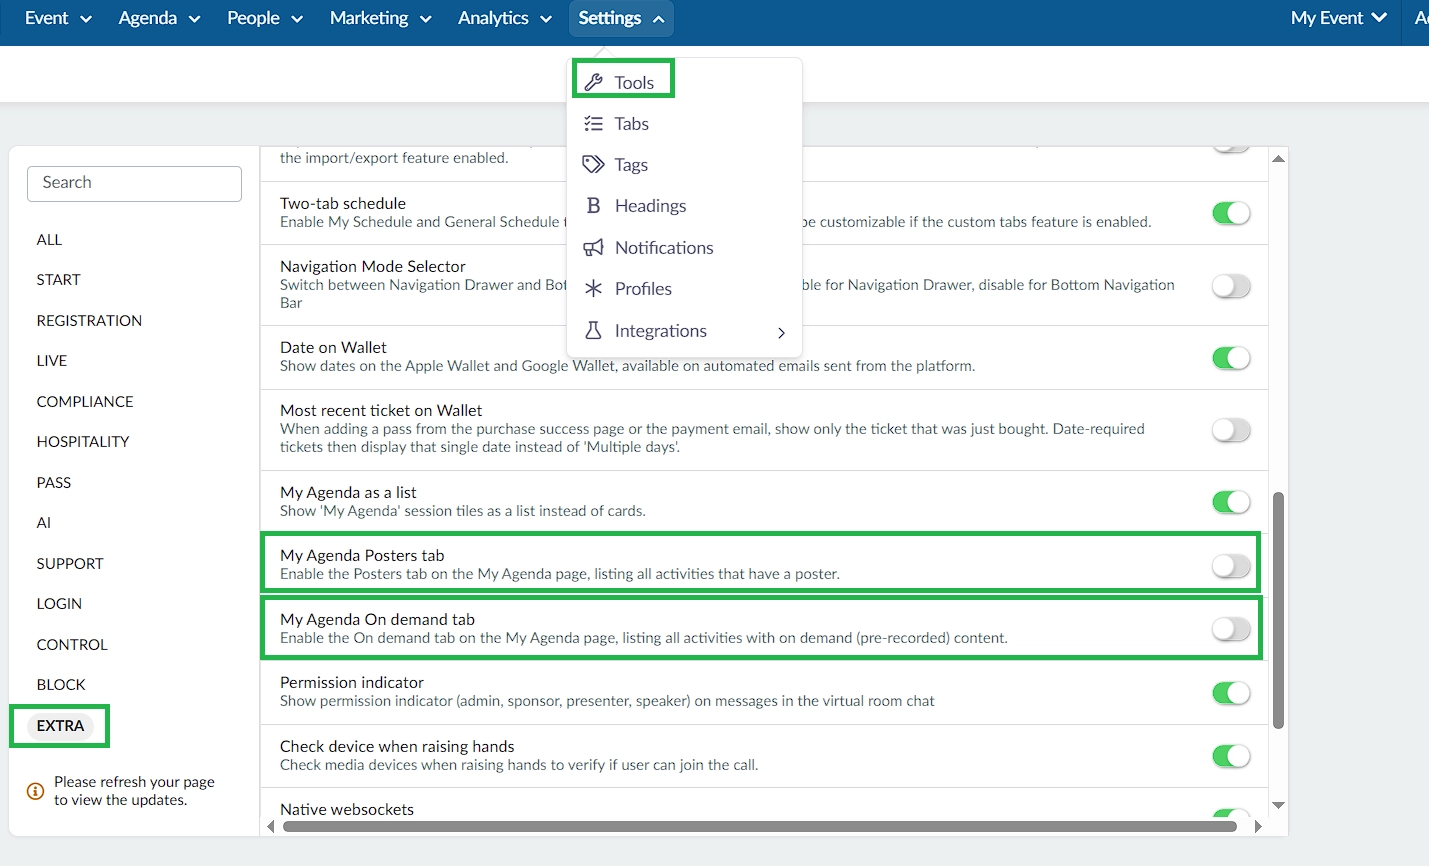This screenshot has height=866, width=1429.
Task: Open the HOSPITALITY category filter
Action: [83, 442]
